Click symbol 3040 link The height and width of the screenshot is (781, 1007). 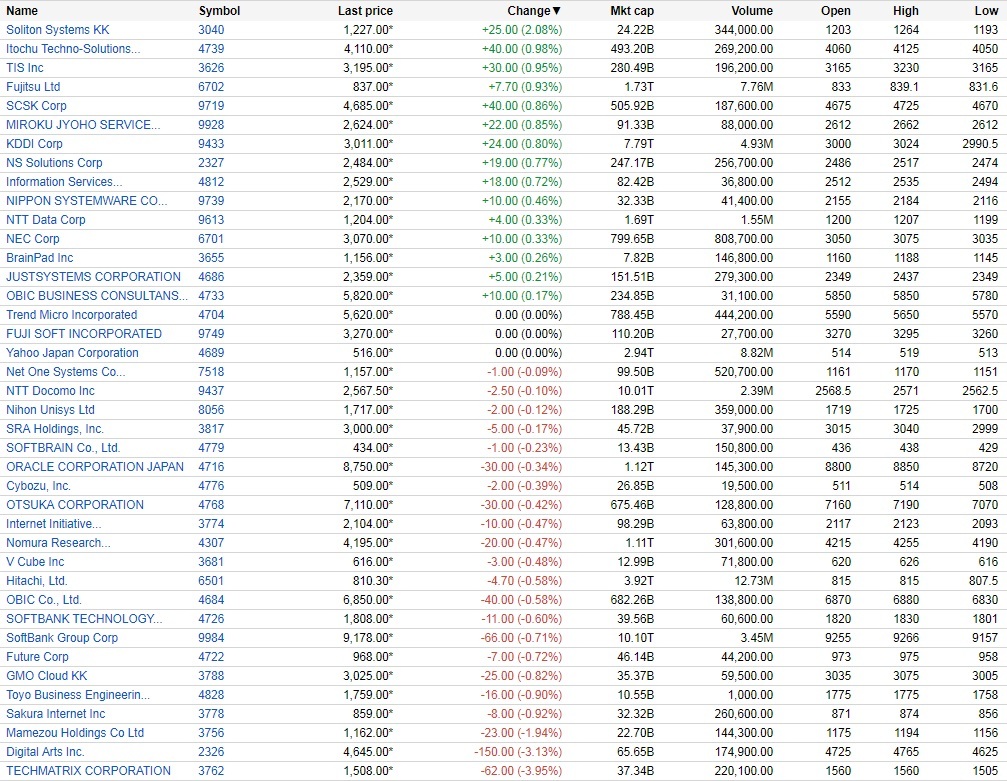(211, 30)
